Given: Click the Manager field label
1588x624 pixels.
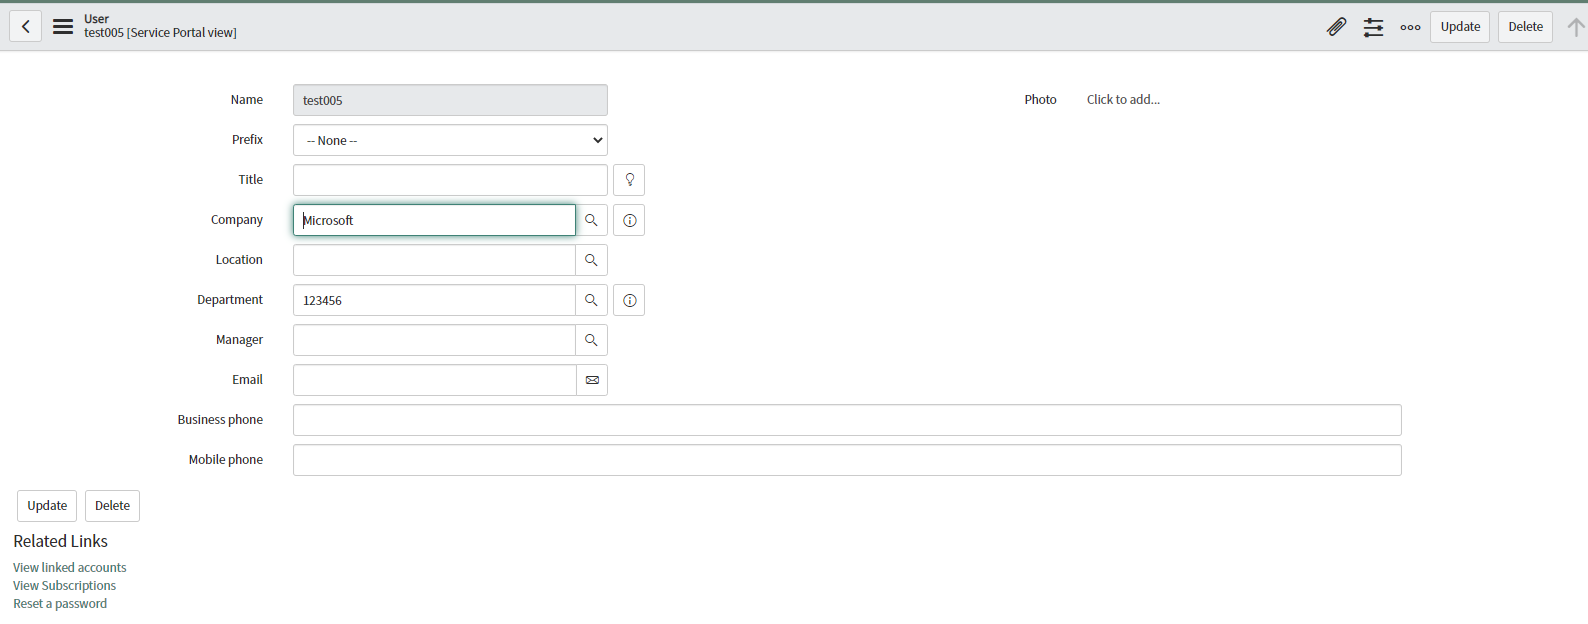Looking at the screenshot, I should [x=239, y=340].
